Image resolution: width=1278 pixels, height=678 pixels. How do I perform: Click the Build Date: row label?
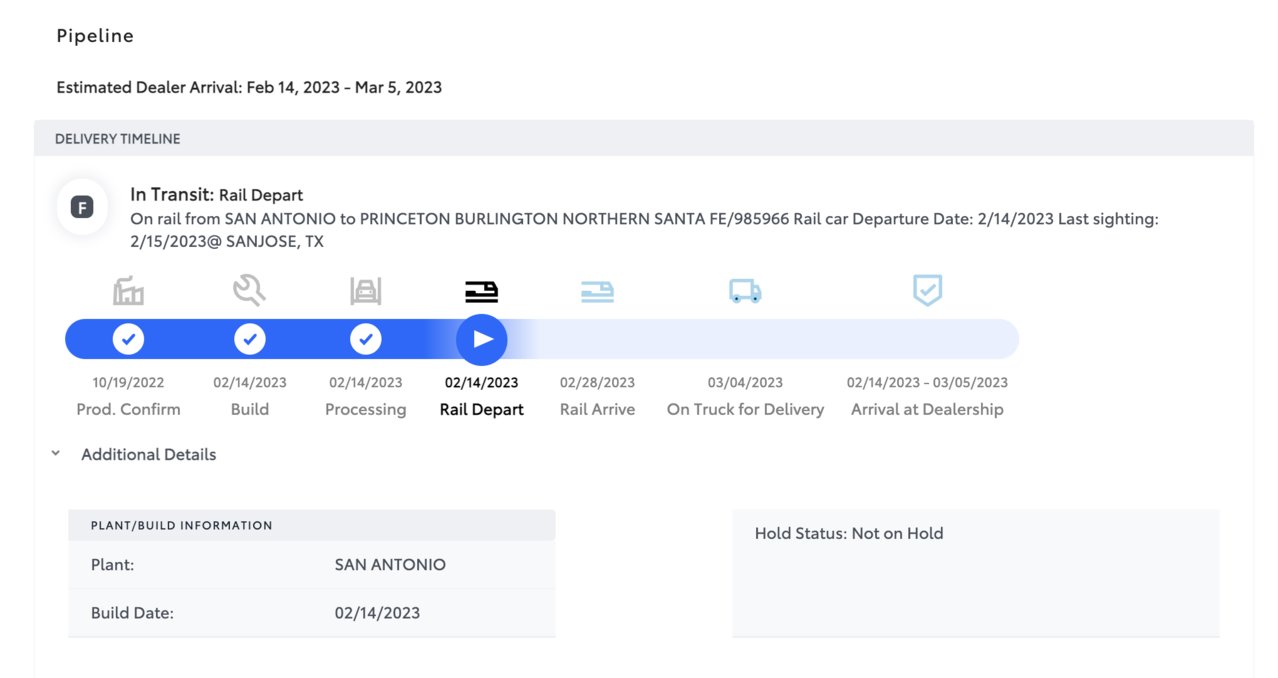[x=132, y=613]
